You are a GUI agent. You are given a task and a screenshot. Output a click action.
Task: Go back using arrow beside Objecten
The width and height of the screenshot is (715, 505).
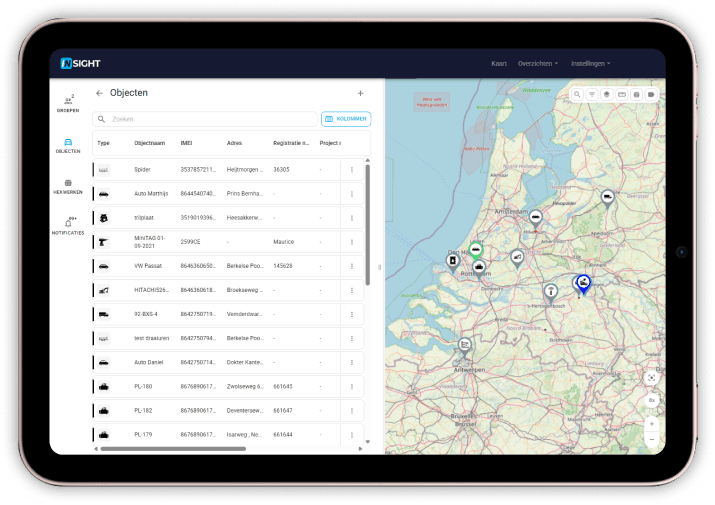(x=99, y=93)
